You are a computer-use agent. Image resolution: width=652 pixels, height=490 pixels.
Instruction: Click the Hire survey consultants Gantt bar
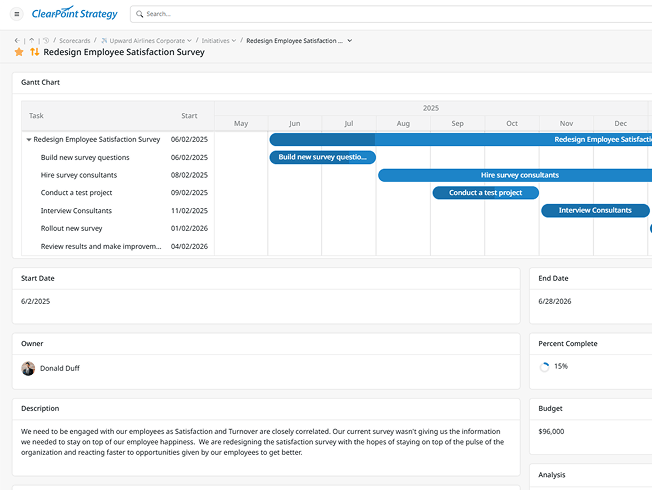click(515, 175)
